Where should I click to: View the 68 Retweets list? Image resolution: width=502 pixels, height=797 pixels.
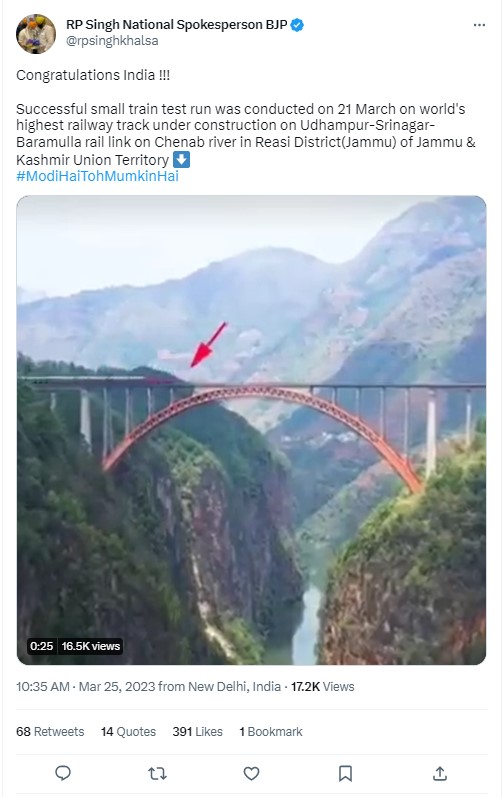[50, 731]
